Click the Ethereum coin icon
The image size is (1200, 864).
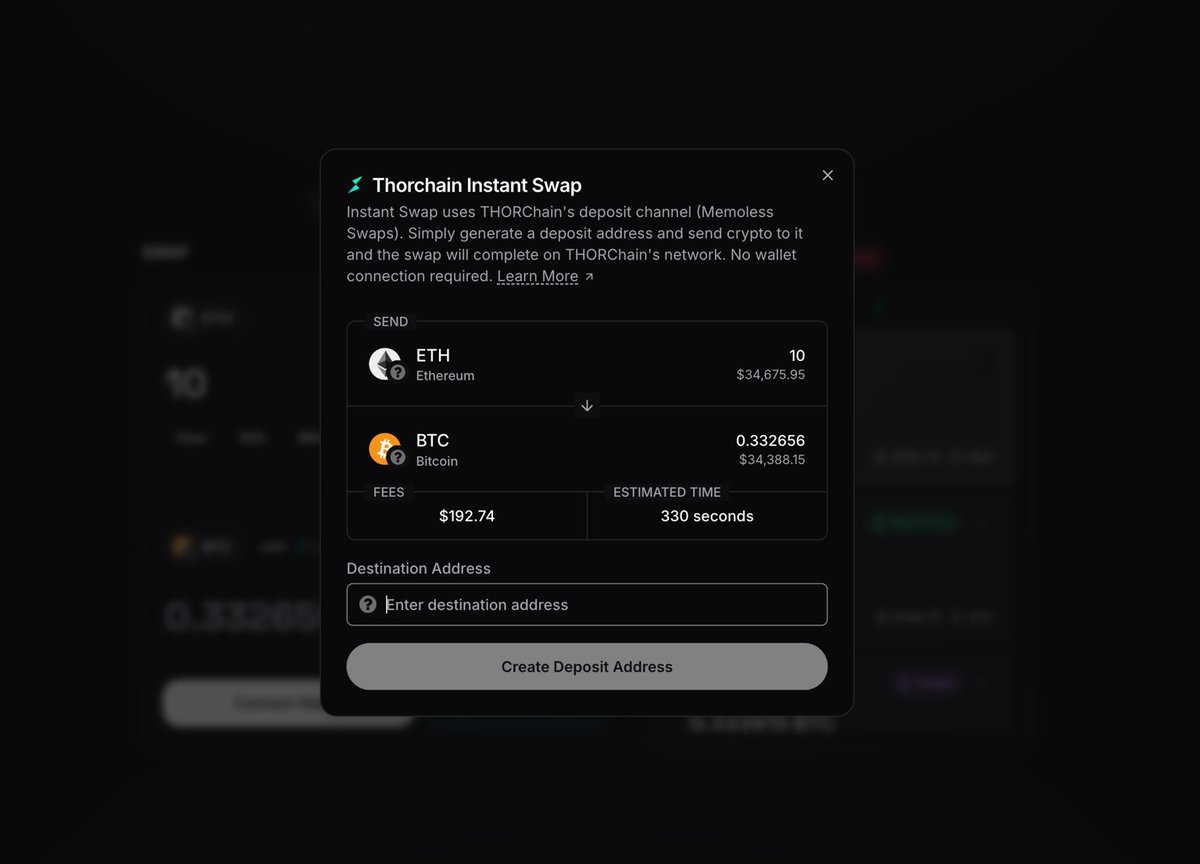coord(385,363)
